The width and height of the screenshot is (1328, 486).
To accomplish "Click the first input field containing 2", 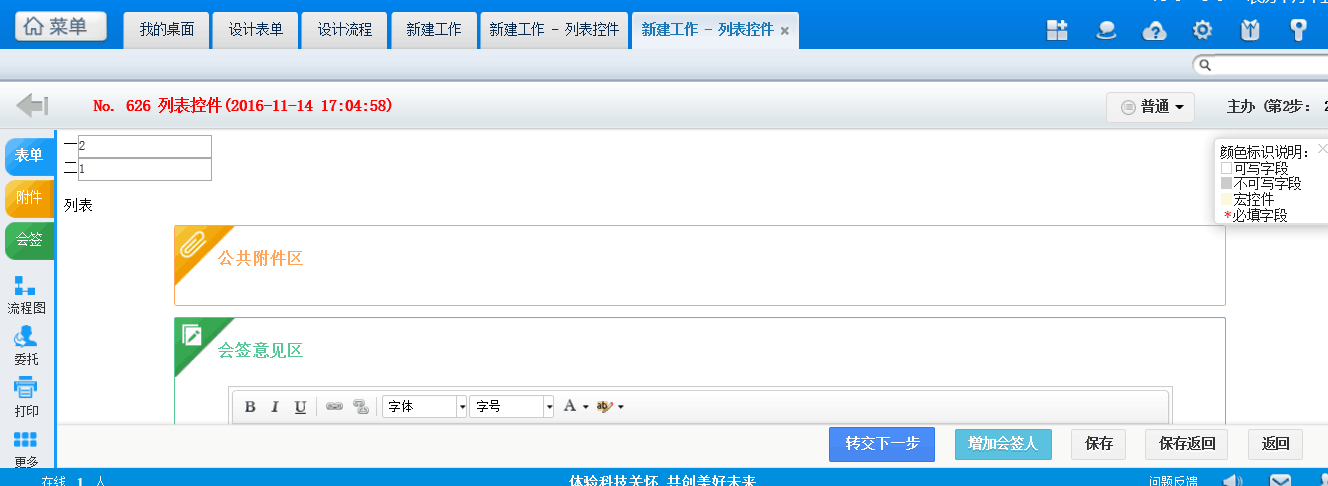I will [x=145, y=146].
